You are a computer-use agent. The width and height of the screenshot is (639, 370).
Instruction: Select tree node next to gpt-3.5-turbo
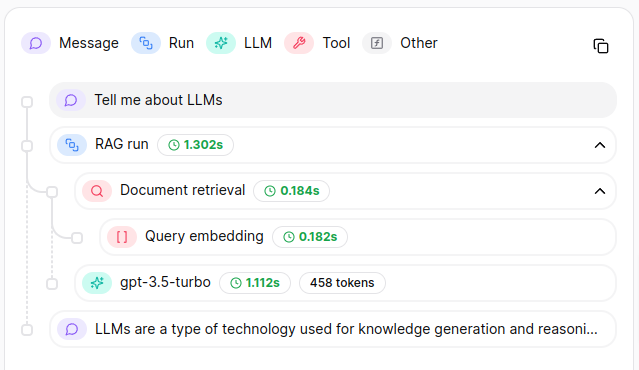click(52, 284)
